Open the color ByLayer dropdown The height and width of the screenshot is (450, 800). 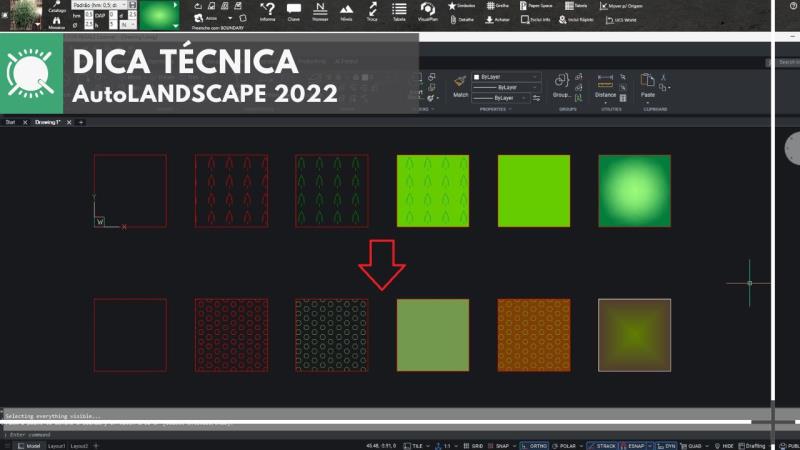(x=505, y=77)
